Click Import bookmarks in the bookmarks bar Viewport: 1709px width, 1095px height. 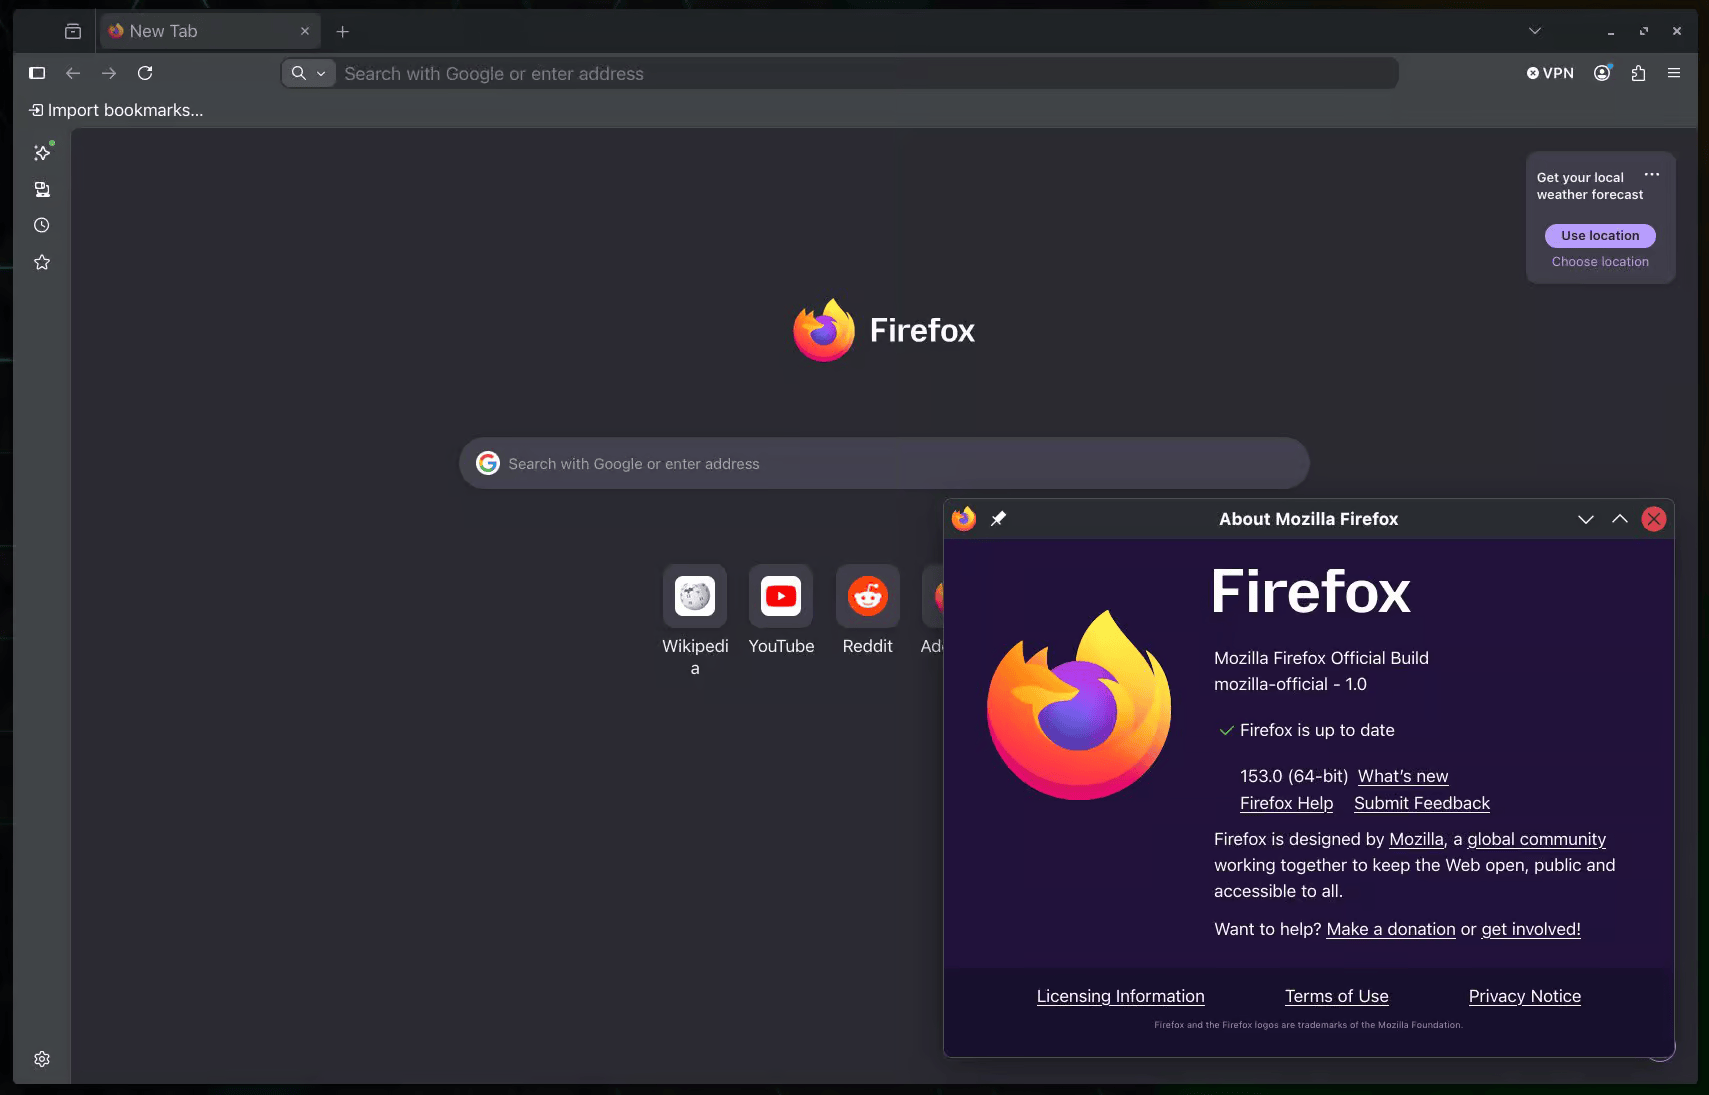click(116, 110)
